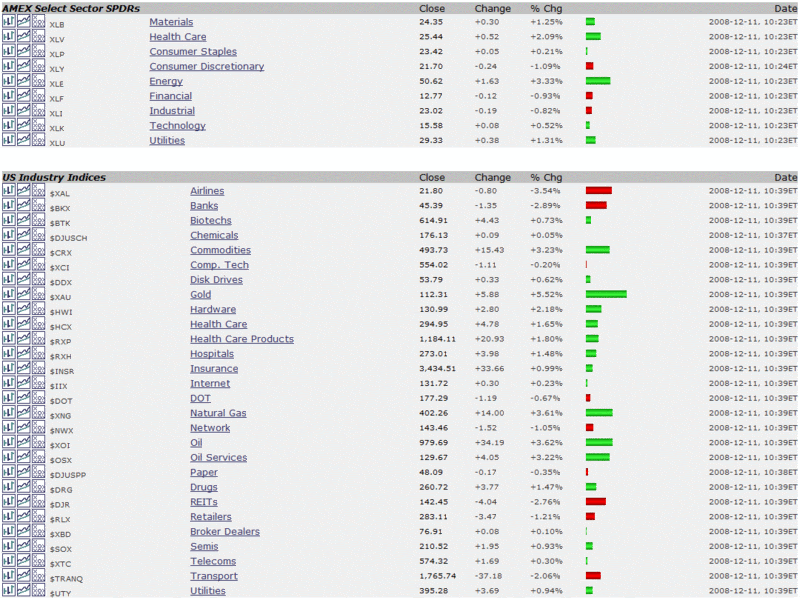800x600 pixels.
Task: Open the bar chart icon for XLY
Action: click(9, 65)
